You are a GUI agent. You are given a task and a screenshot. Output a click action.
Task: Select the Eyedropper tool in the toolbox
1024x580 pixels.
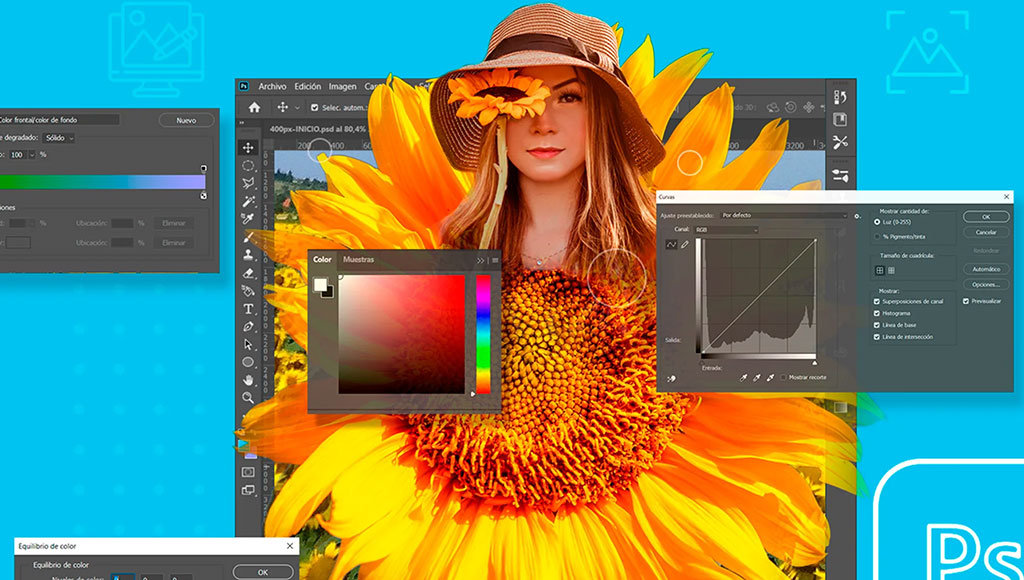tap(248, 219)
